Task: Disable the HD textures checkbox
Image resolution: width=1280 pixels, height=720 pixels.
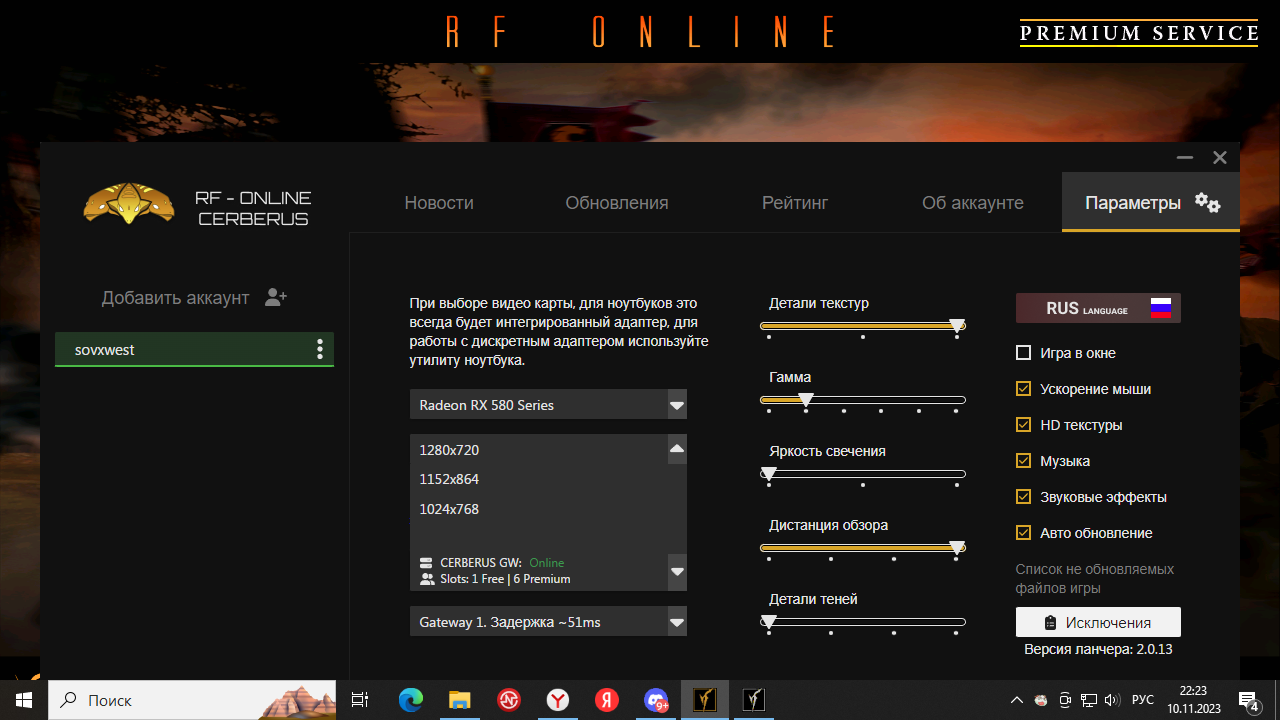Action: coord(1023,425)
